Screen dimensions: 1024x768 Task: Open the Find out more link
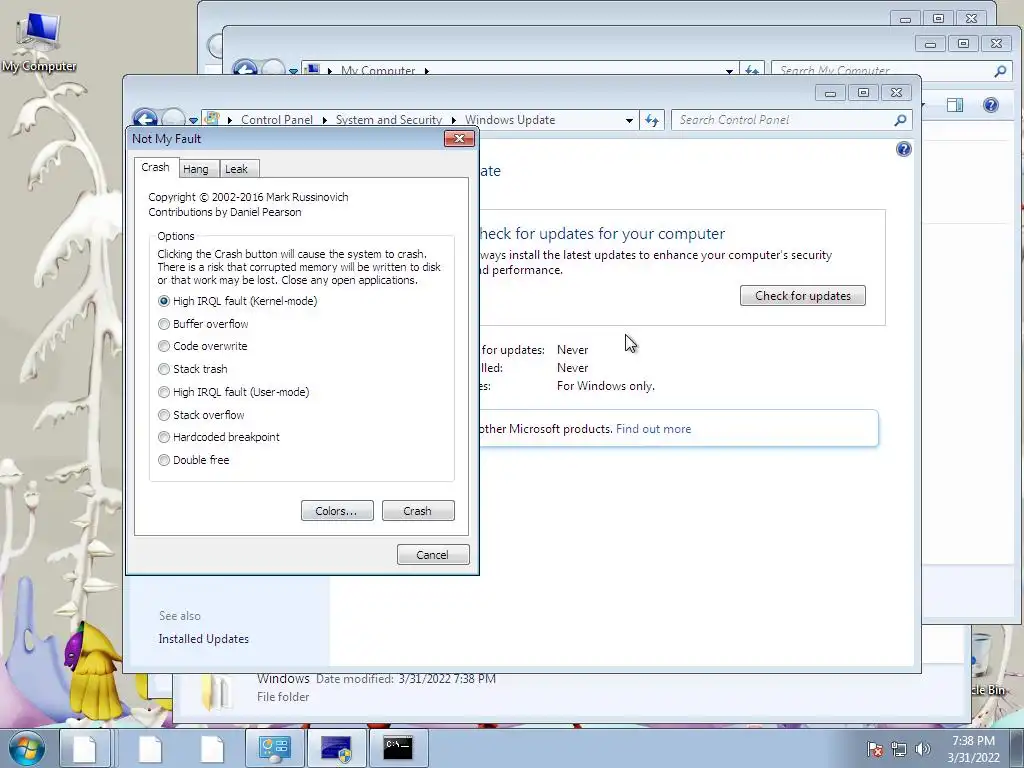coord(654,429)
